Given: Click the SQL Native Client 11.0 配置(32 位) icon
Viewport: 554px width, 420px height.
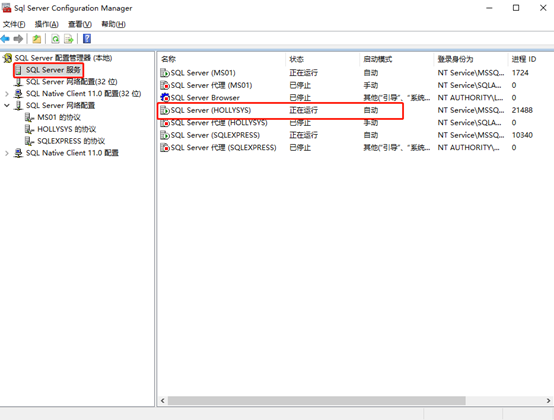Looking at the screenshot, I should pyautogui.click(x=18, y=94).
